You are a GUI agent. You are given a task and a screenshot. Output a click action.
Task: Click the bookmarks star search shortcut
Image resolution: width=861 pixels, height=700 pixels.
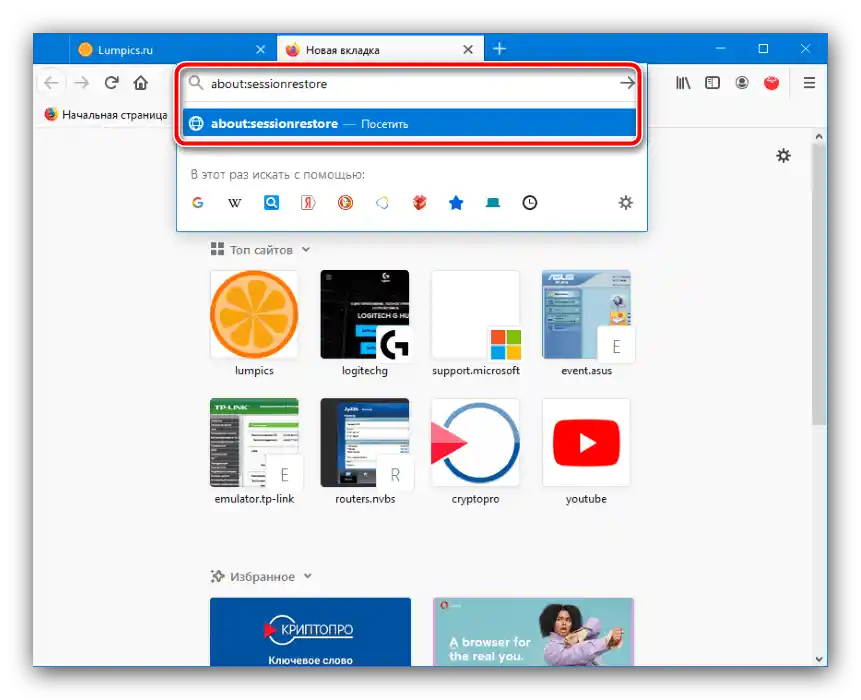tap(456, 202)
